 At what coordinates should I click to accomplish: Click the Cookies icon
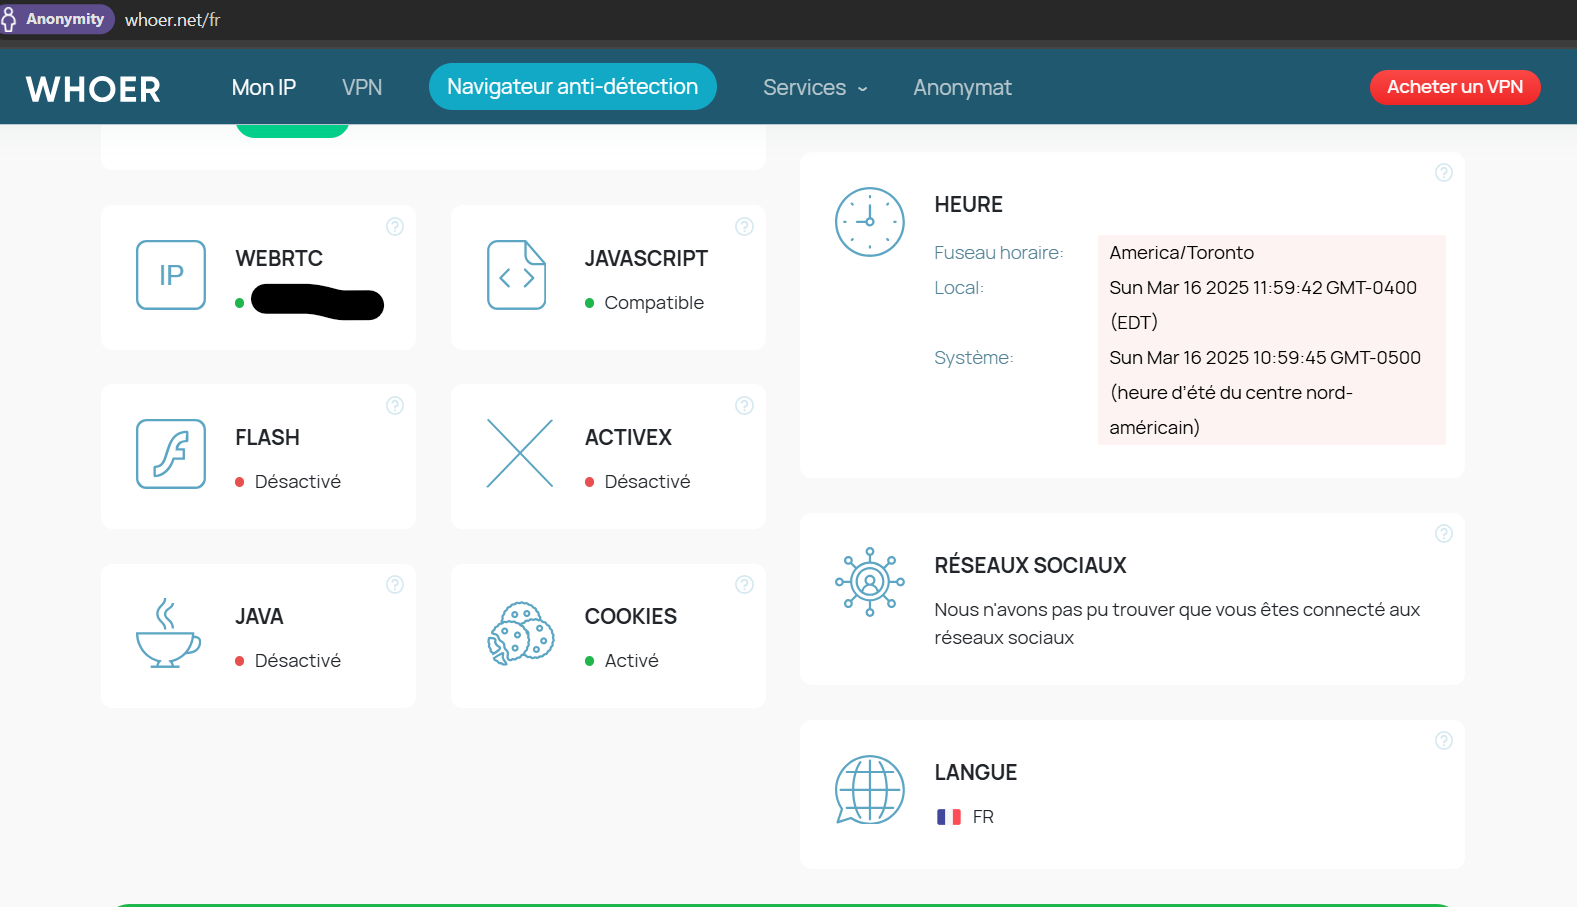tap(521, 634)
